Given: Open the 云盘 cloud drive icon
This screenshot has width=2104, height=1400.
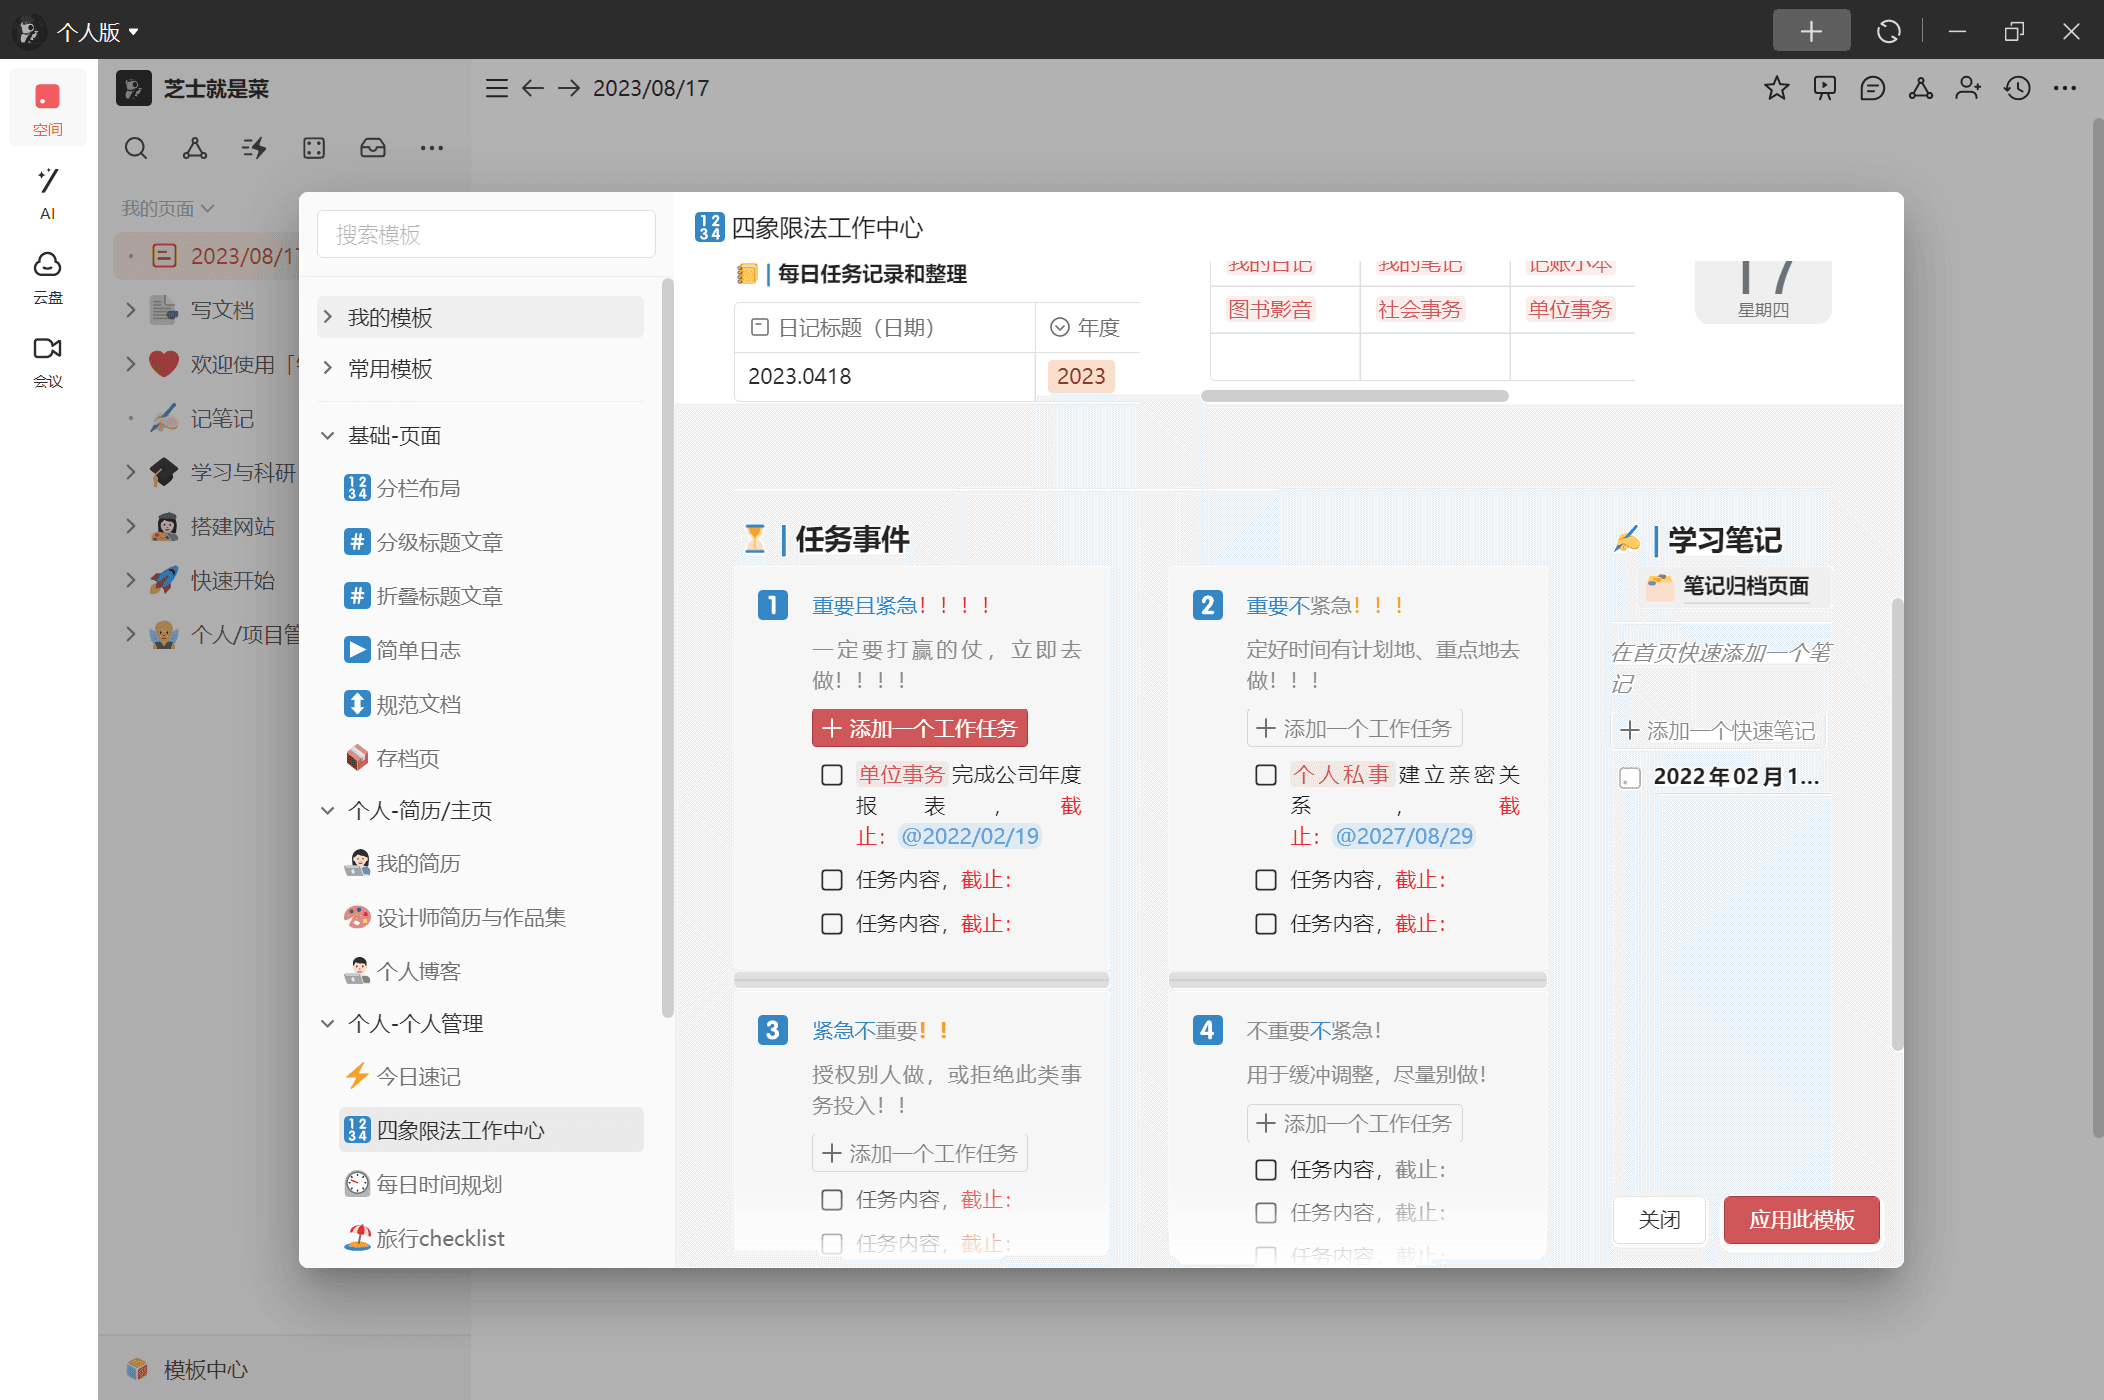Looking at the screenshot, I should [47, 276].
